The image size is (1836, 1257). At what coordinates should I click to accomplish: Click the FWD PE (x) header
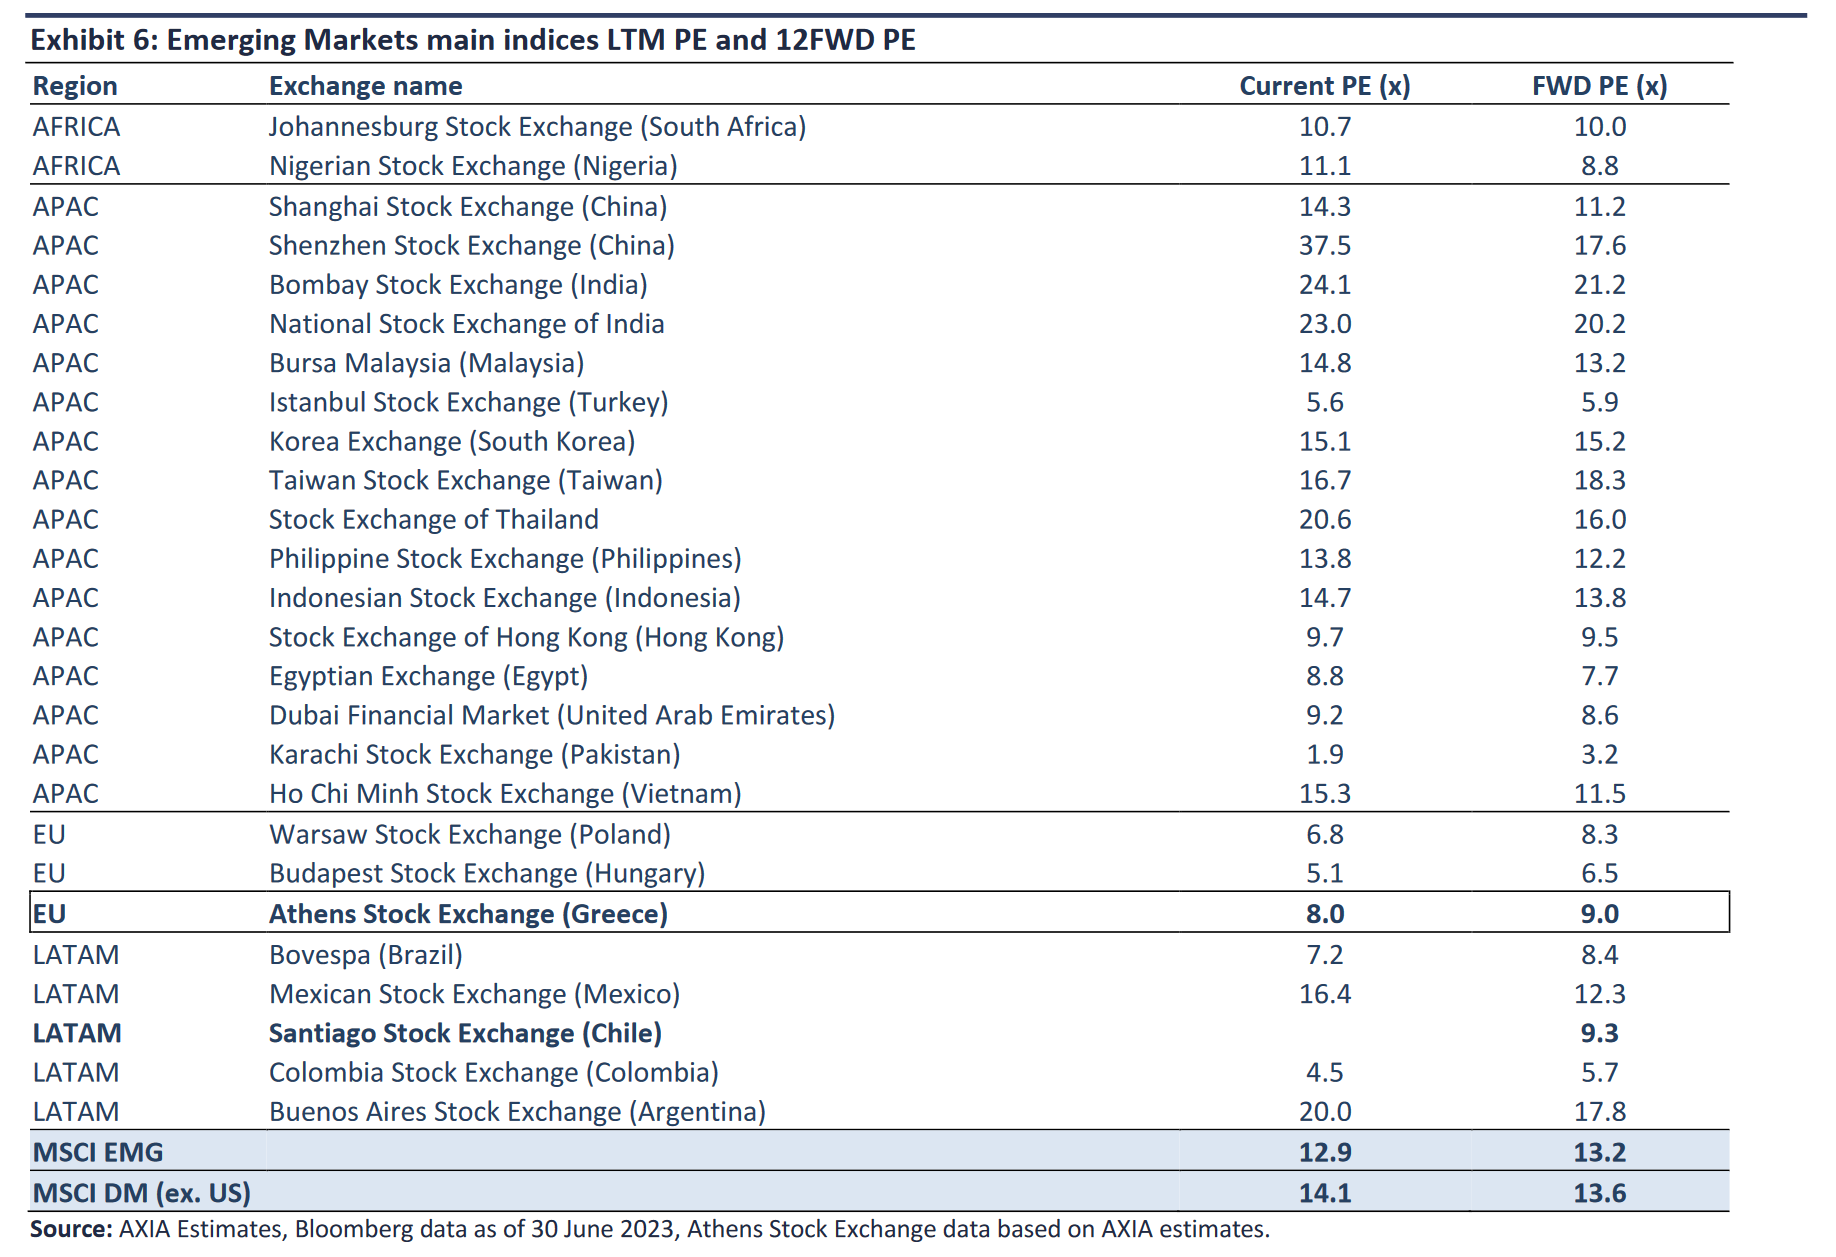[x=1600, y=86]
